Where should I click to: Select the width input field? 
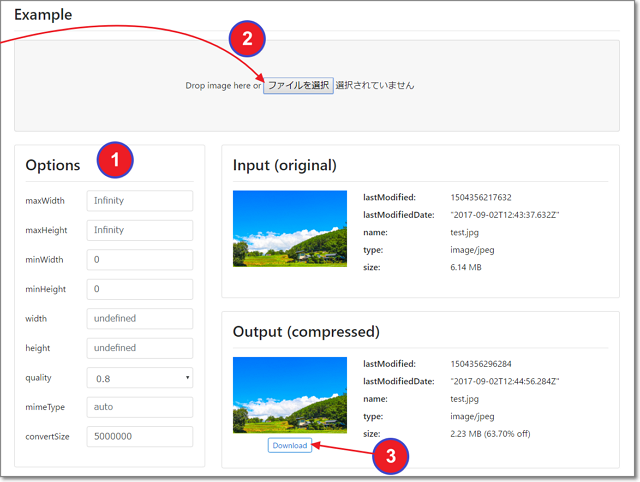(139, 319)
